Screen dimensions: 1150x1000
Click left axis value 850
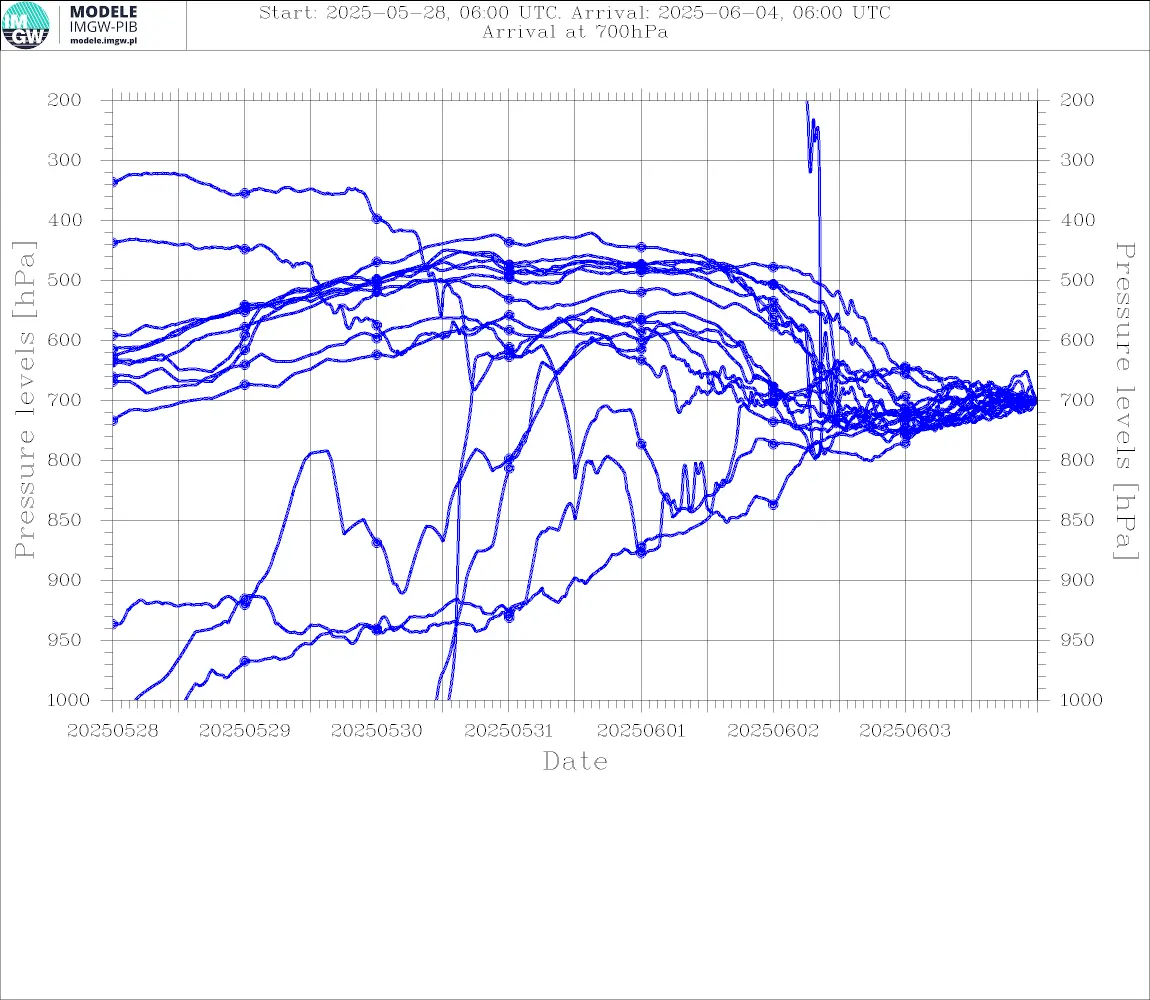pos(65,520)
